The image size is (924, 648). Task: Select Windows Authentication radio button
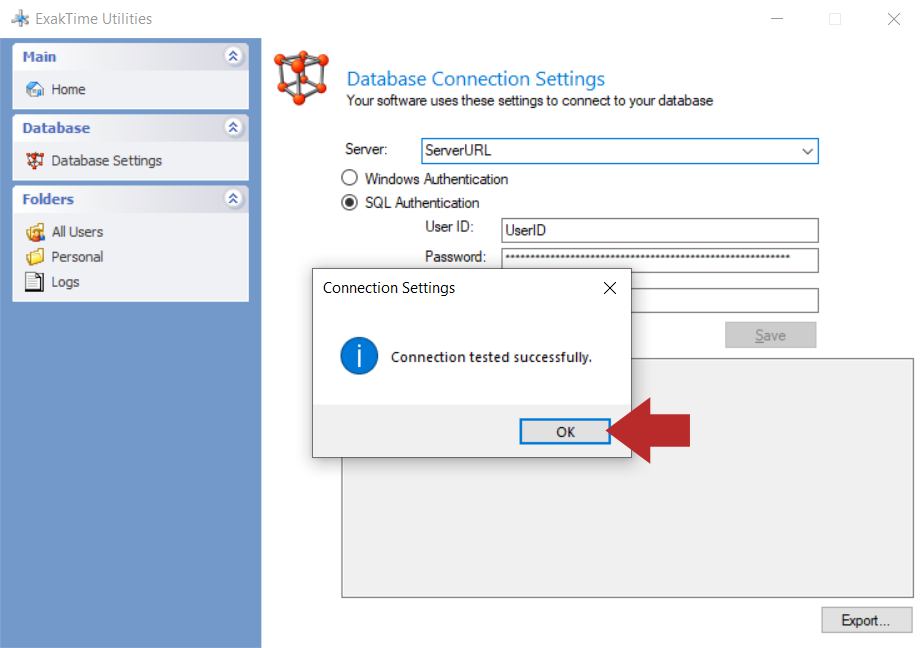(349, 178)
